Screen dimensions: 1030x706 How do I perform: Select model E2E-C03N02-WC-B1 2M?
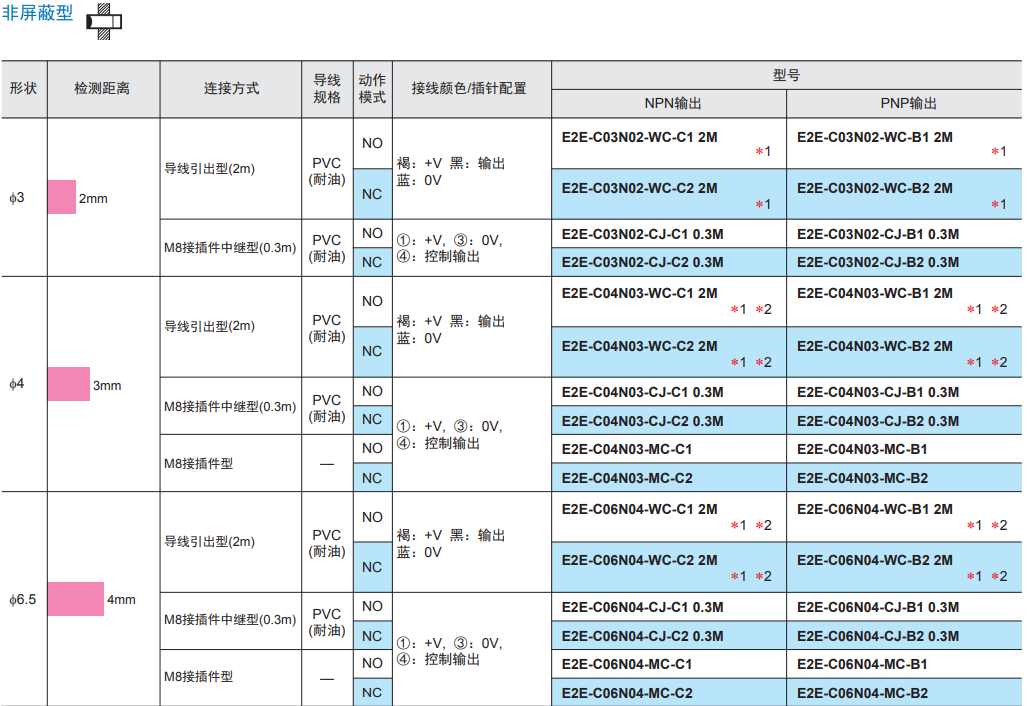pyautogui.click(x=874, y=137)
